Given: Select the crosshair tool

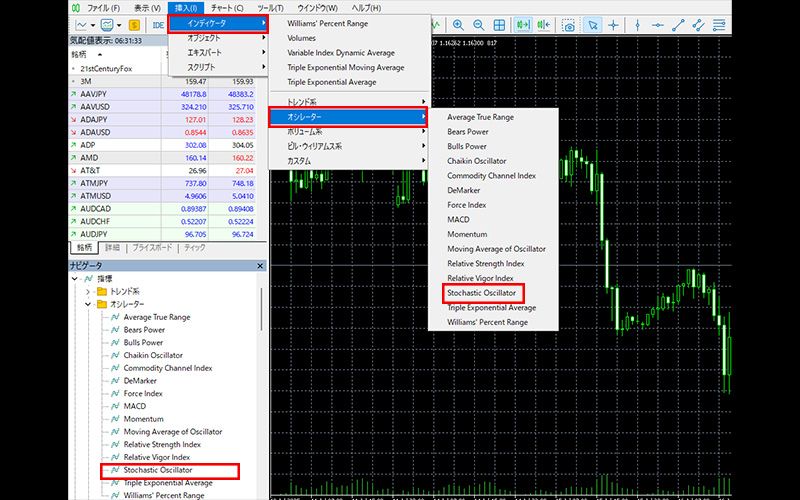Looking at the screenshot, I should coord(613,25).
